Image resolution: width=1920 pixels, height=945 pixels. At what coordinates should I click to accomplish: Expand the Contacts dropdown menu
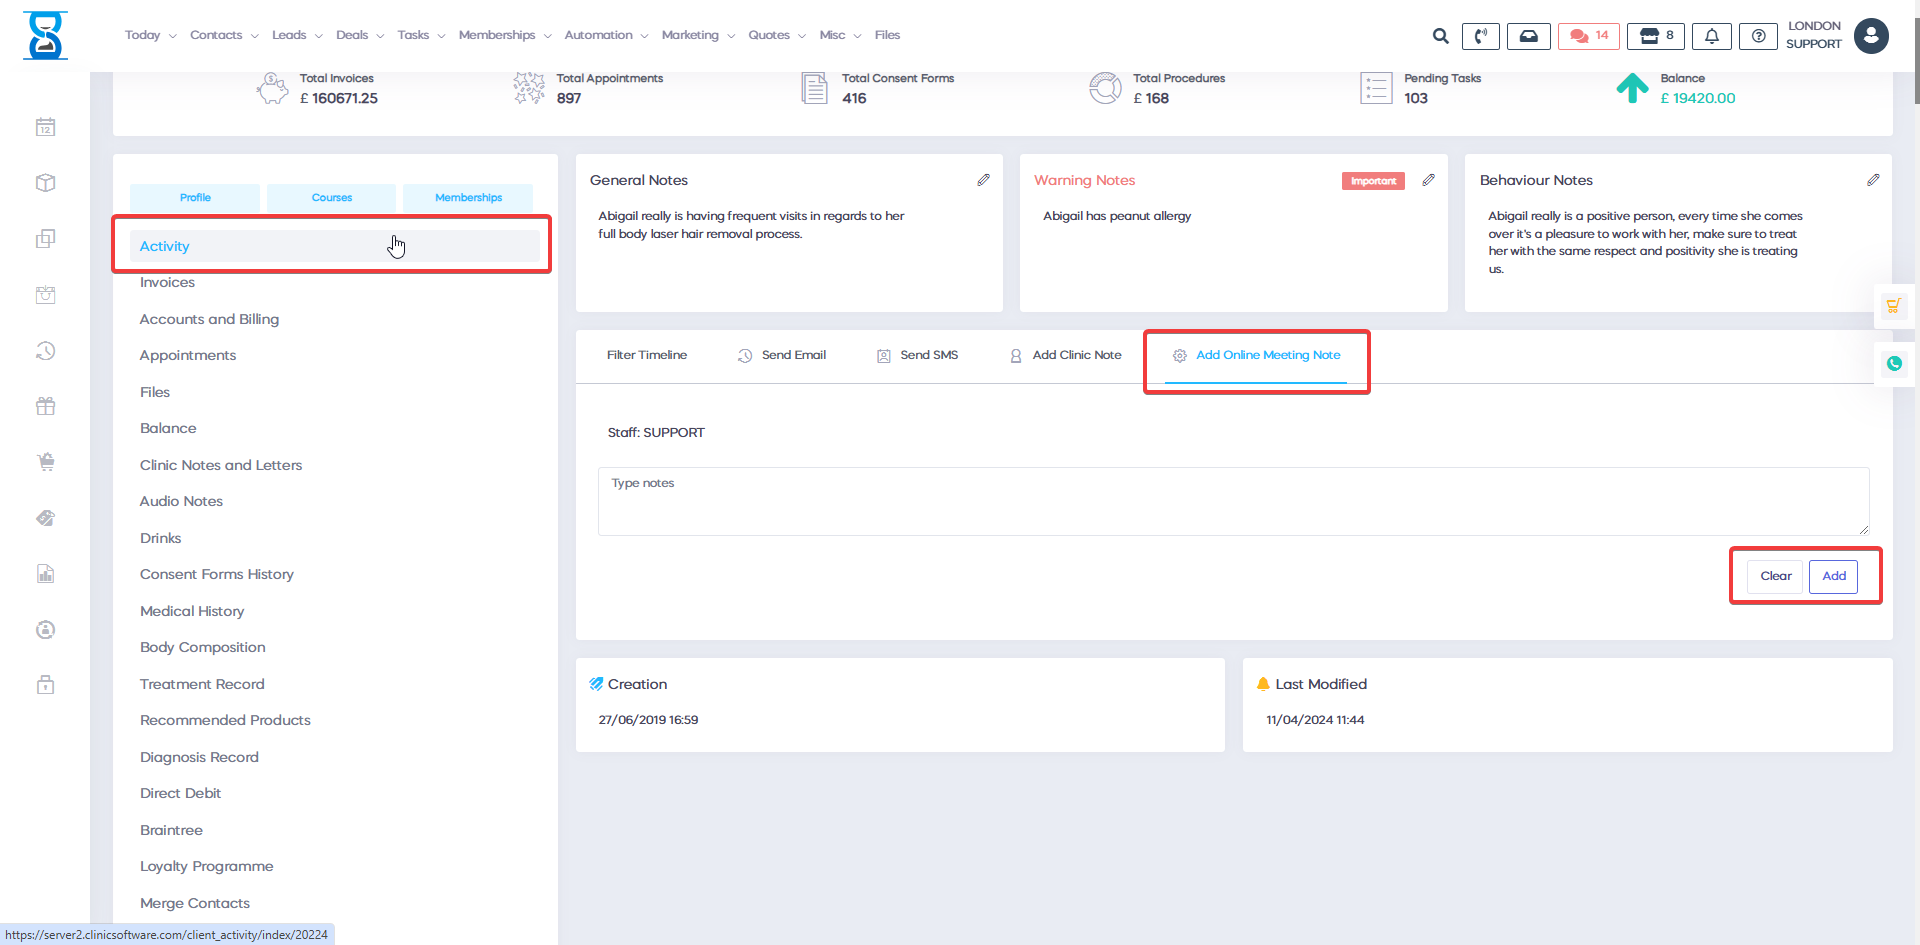coord(224,35)
